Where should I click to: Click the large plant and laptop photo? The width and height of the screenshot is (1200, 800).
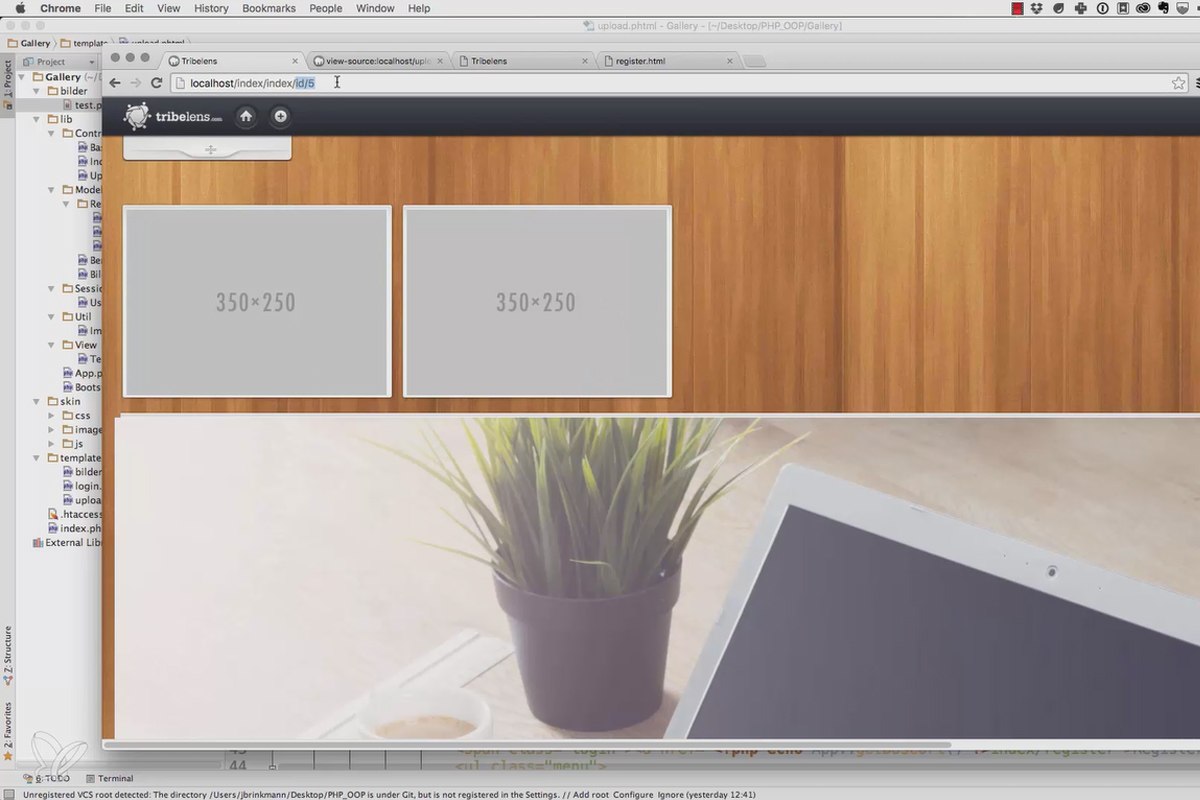click(x=657, y=577)
